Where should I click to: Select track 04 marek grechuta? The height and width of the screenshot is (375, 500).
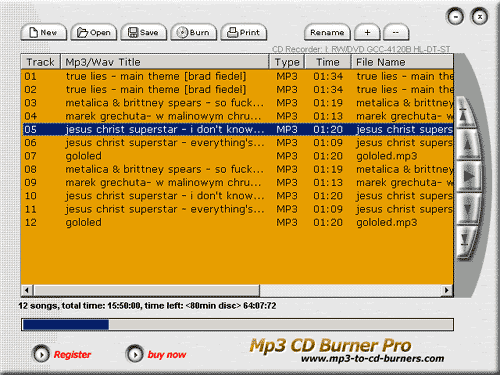point(237,116)
